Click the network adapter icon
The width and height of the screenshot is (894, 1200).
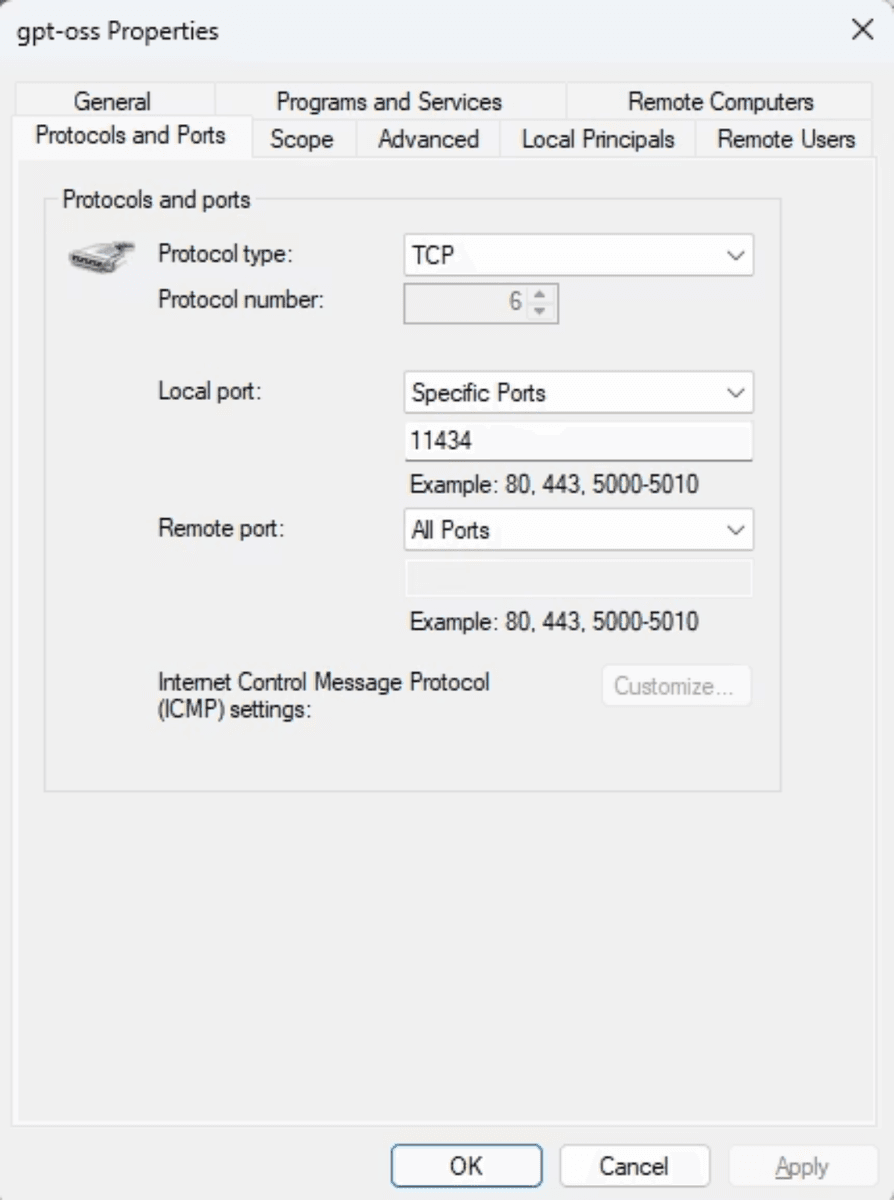coord(100,256)
